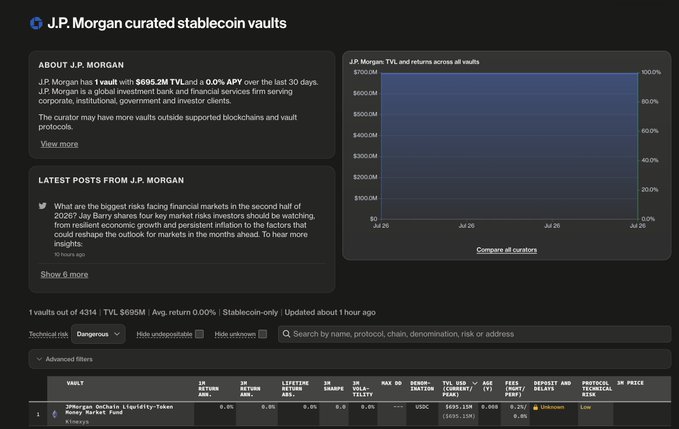Click the lock icon next to Unknown deposit status
This screenshot has height=429, width=679.
coord(536,407)
